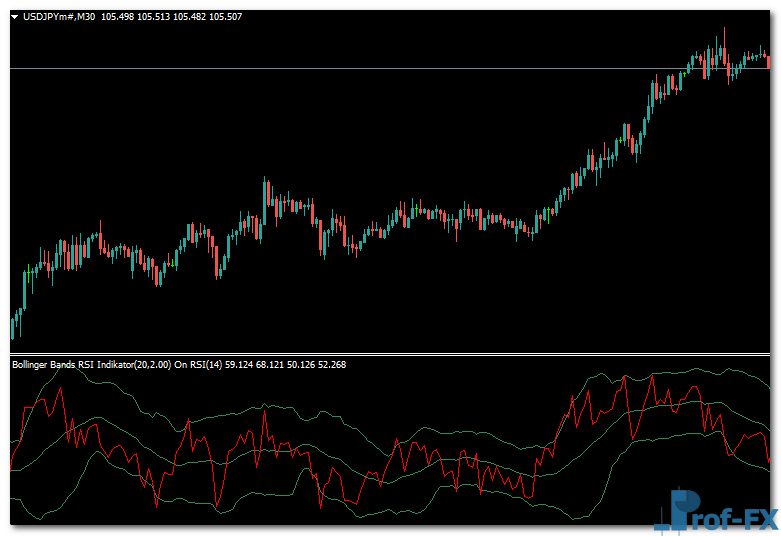Click the first candlestick at the far left

click(12, 327)
